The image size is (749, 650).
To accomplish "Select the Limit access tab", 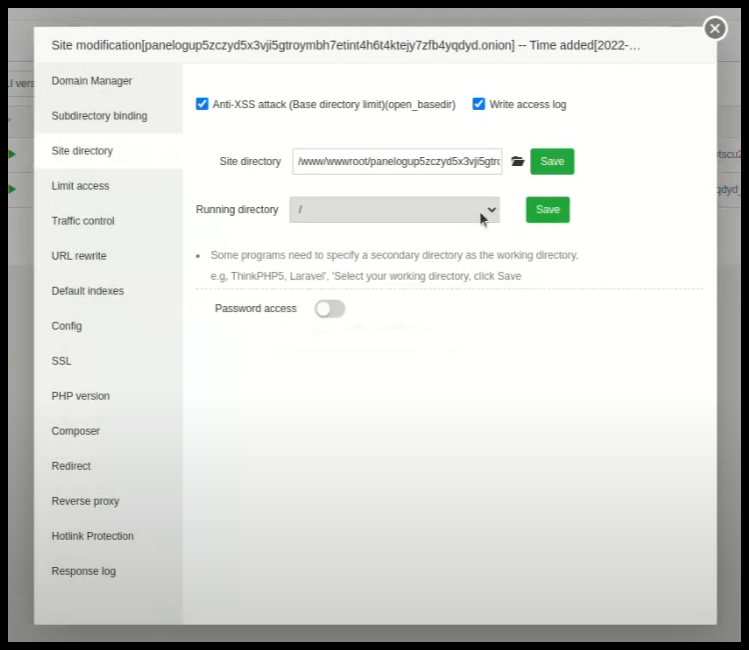I will (x=81, y=186).
